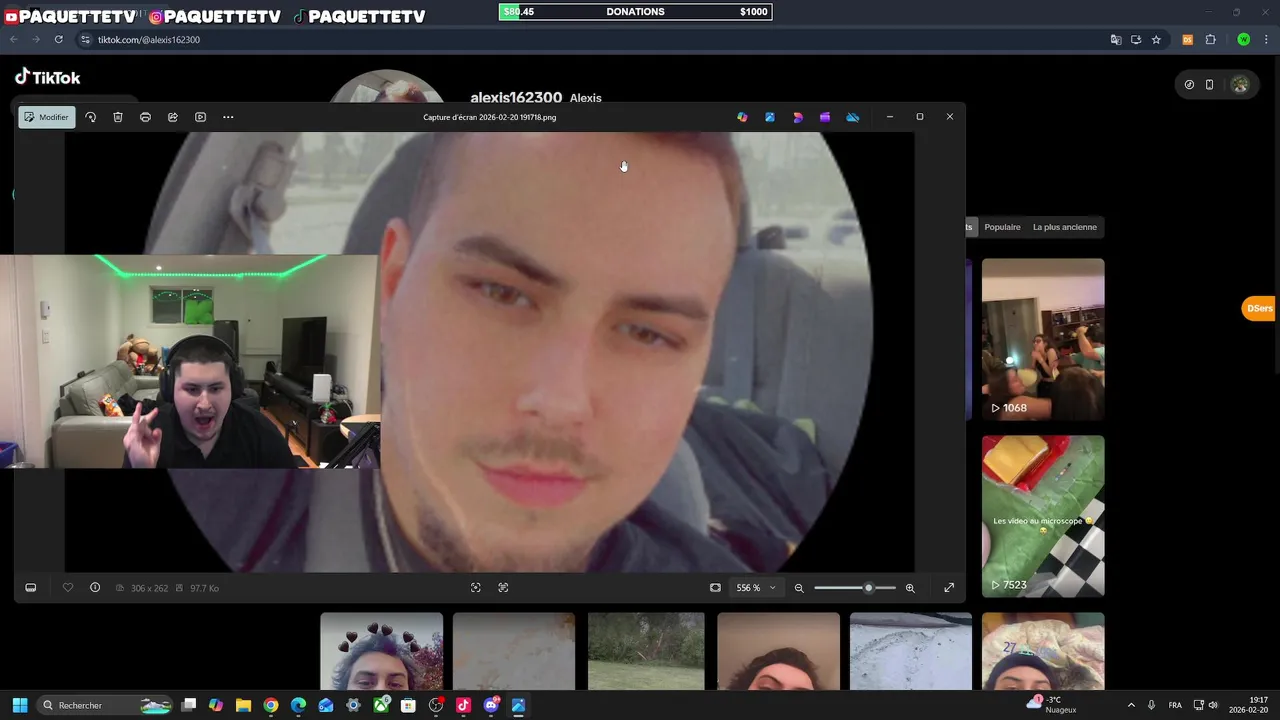Open the 556 % zoom dropdown
This screenshot has width=1280, height=720.
(x=755, y=588)
